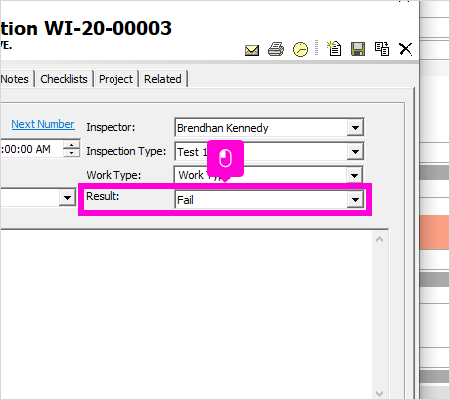The height and width of the screenshot is (400, 450).
Task: Click the save and copy icon
Action: pos(382,49)
